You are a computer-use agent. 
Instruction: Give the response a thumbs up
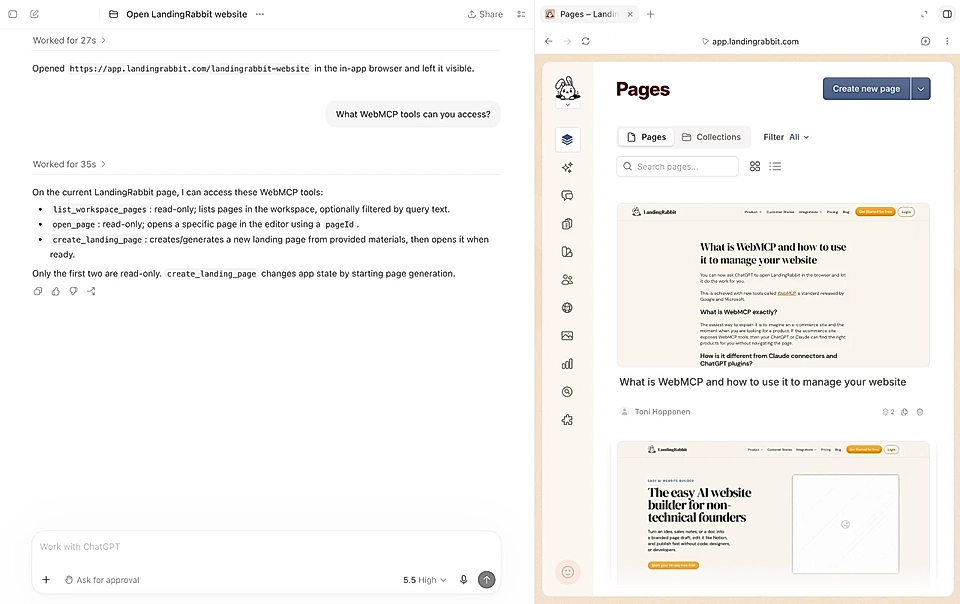pyautogui.click(x=56, y=291)
